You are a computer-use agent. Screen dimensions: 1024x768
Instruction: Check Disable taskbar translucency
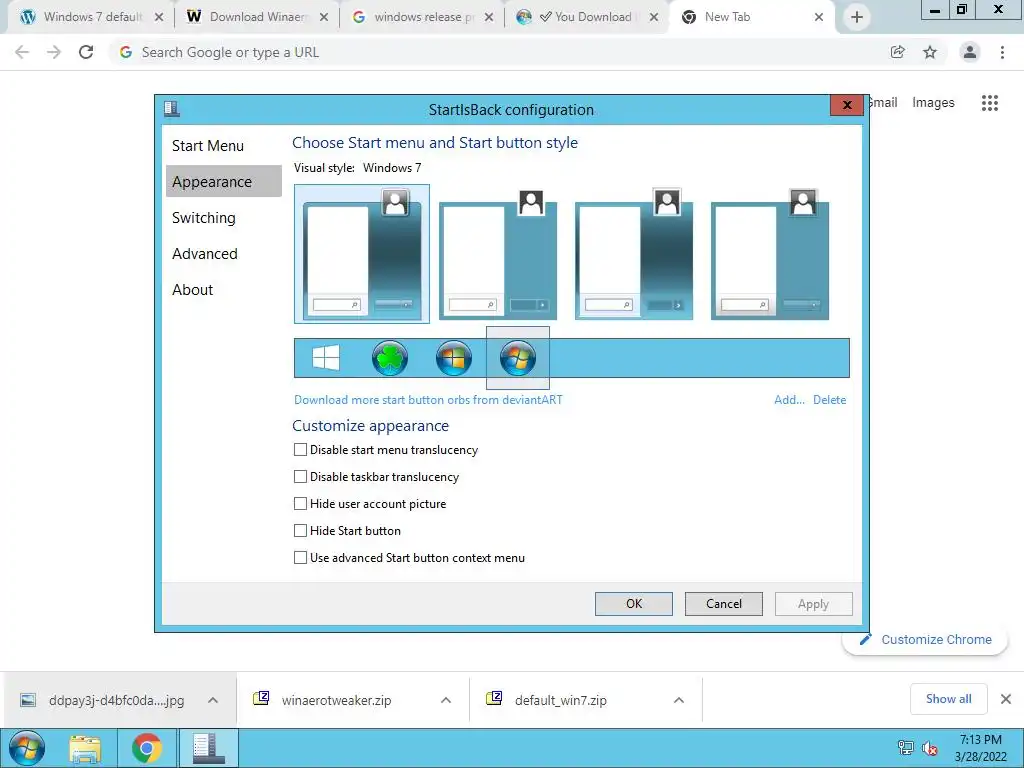[300, 477]
